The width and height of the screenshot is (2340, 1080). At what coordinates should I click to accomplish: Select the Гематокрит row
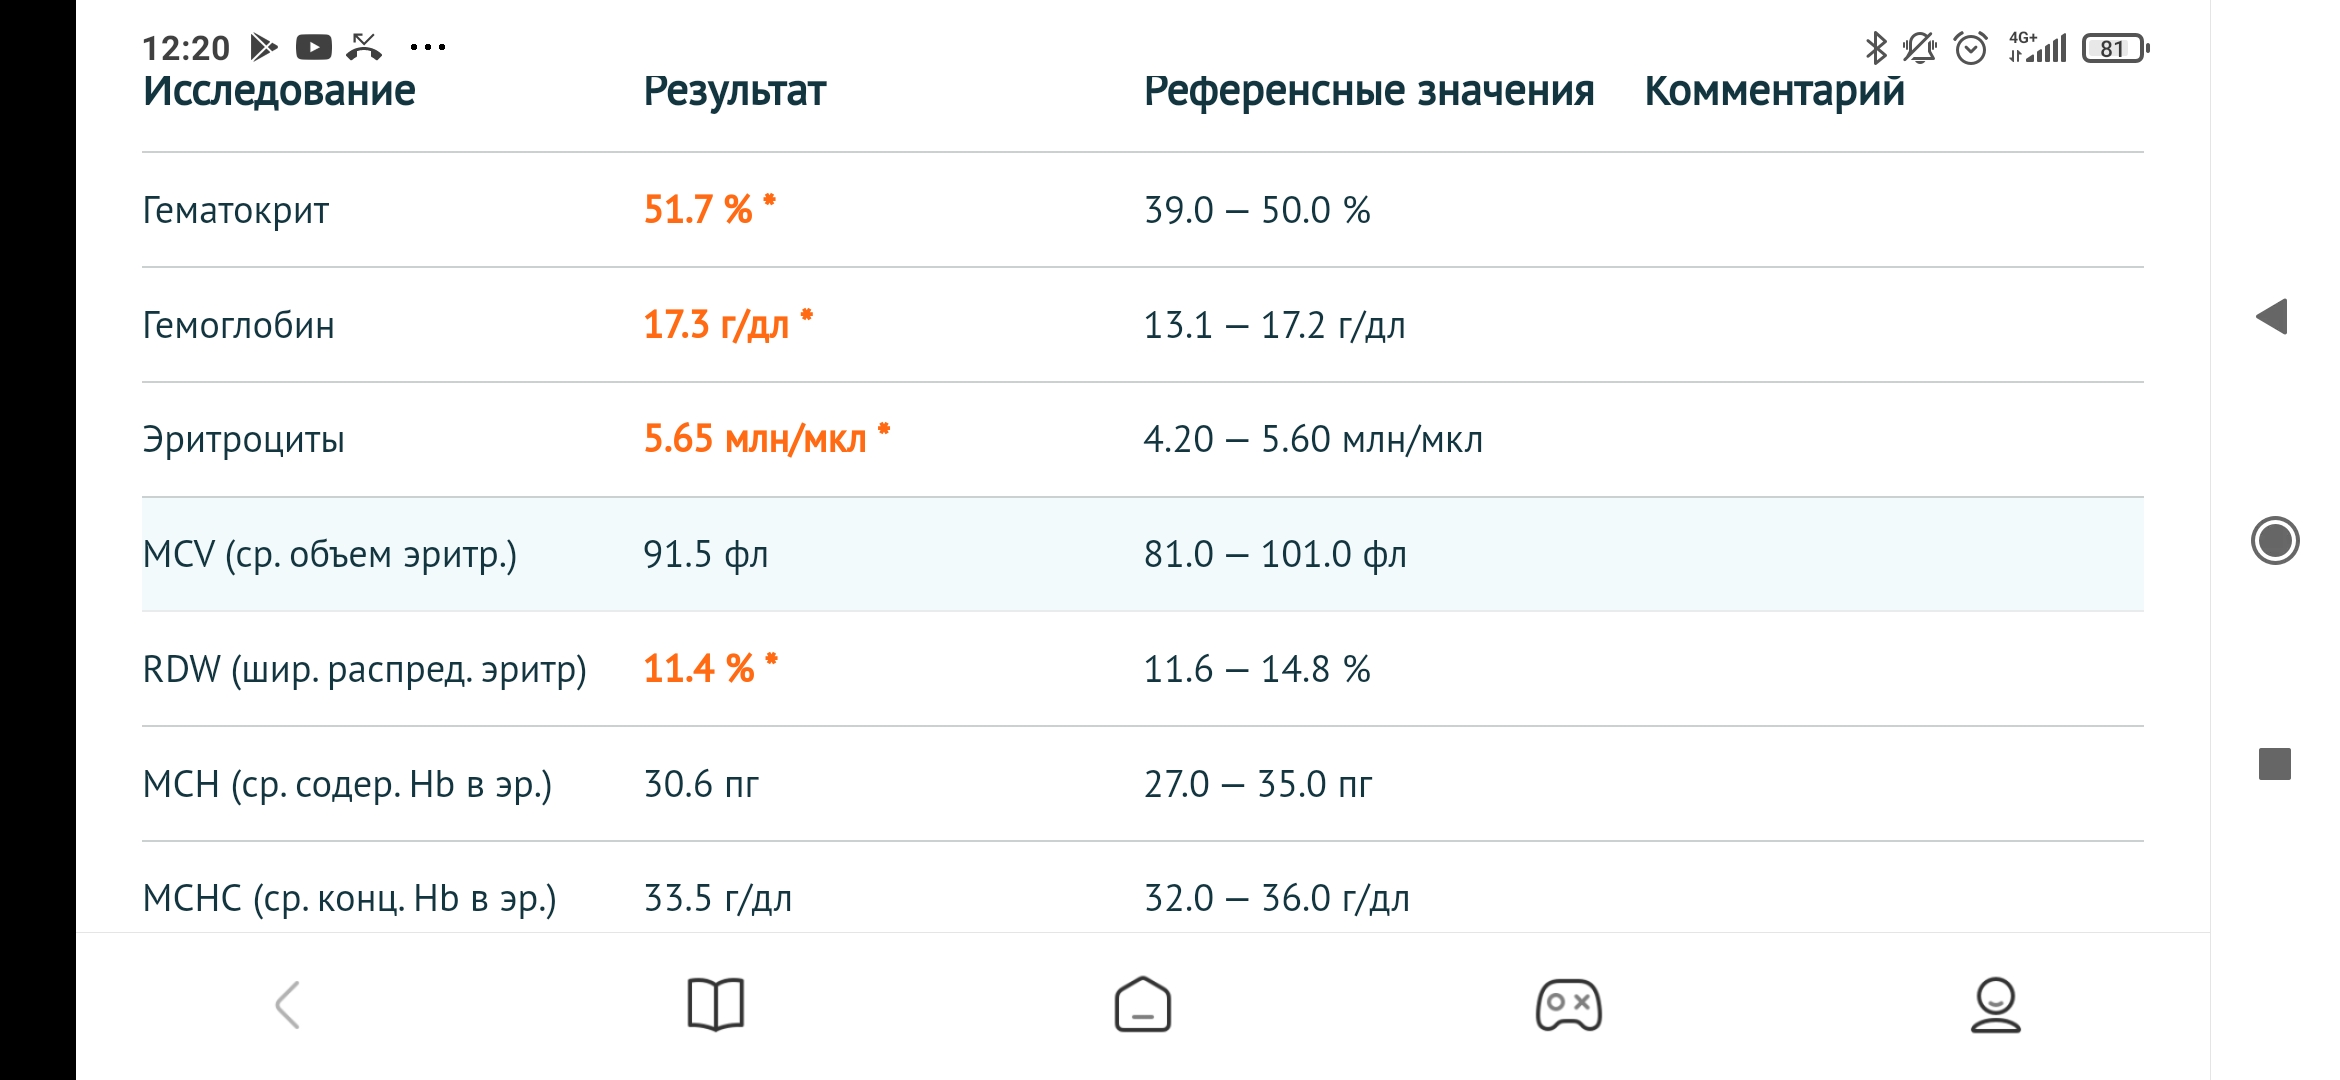point(1143,210)
